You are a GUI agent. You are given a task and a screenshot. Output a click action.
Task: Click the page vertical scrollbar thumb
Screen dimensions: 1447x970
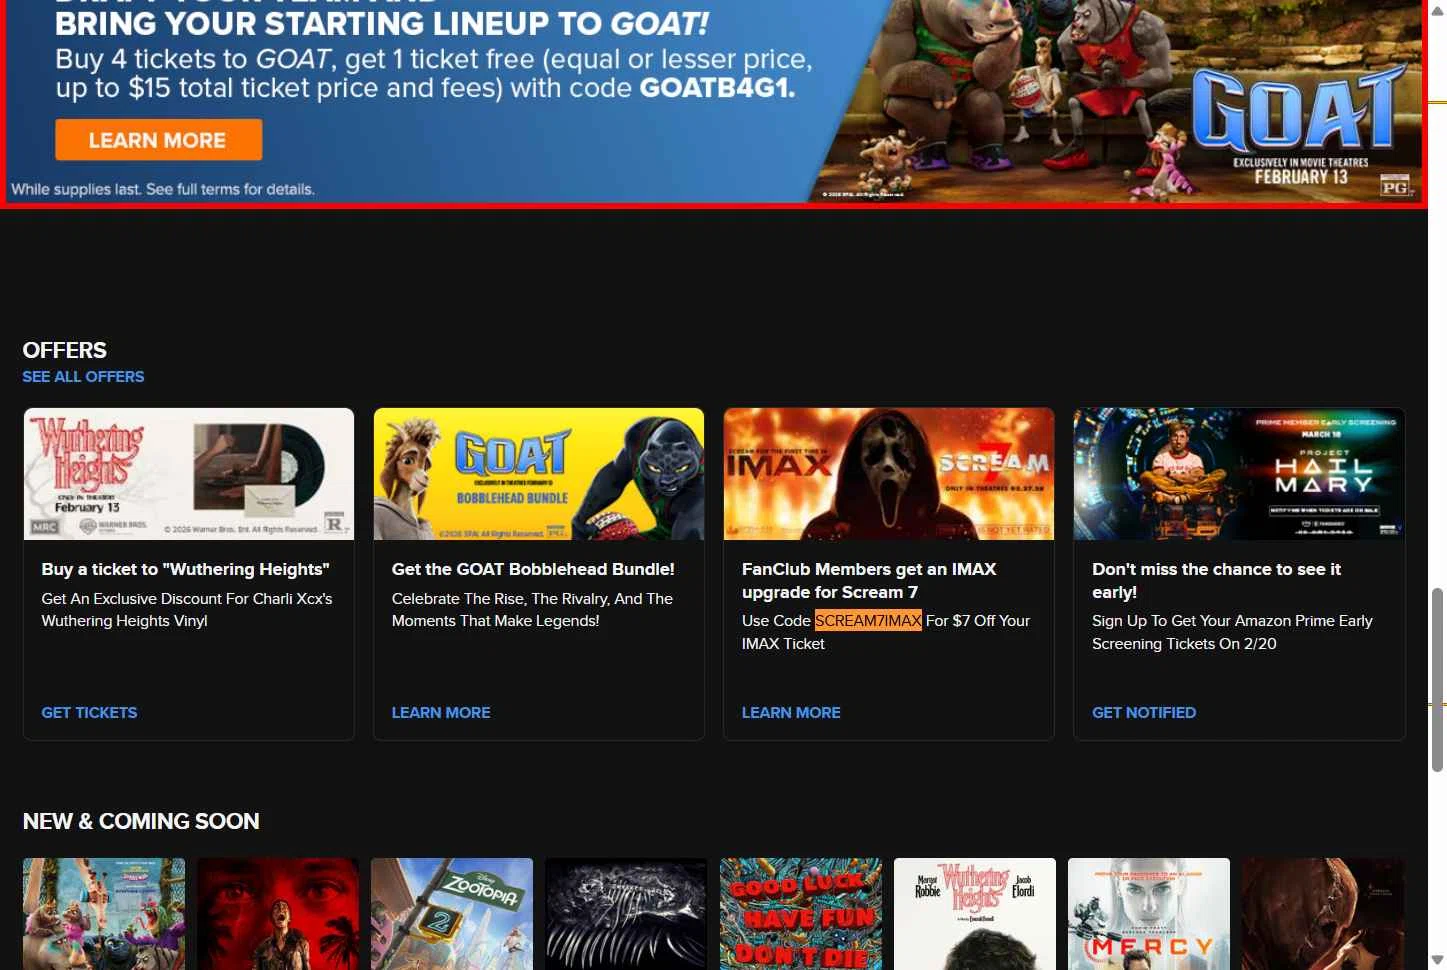[1438, 680]
